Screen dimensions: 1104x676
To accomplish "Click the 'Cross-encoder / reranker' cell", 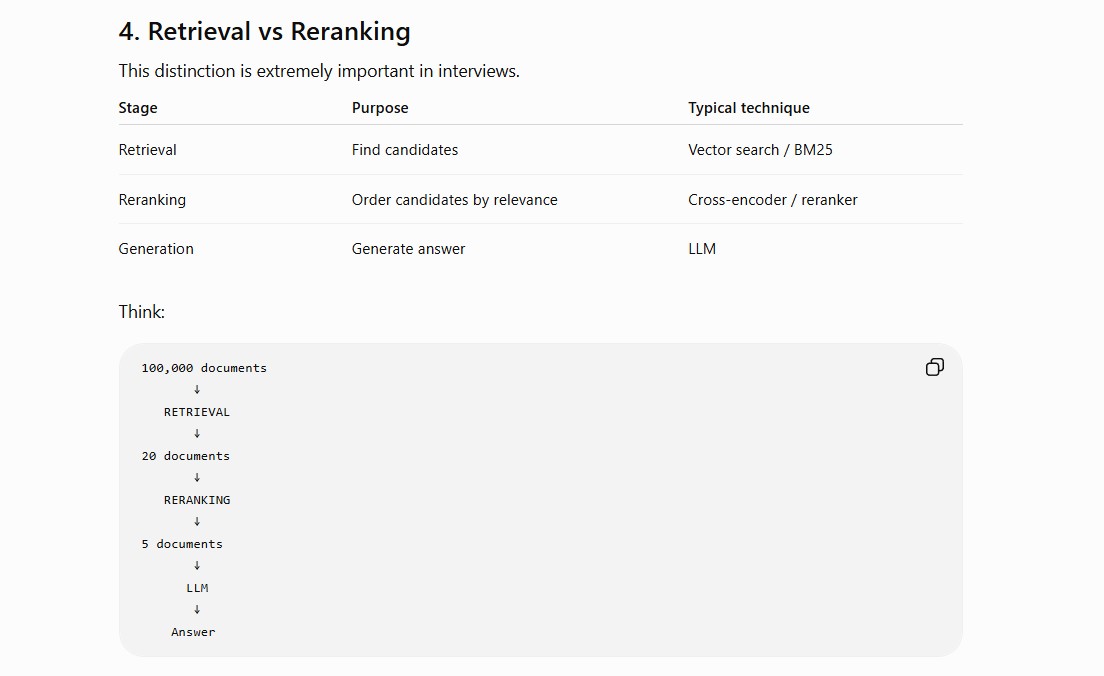I will click(772, 200).
